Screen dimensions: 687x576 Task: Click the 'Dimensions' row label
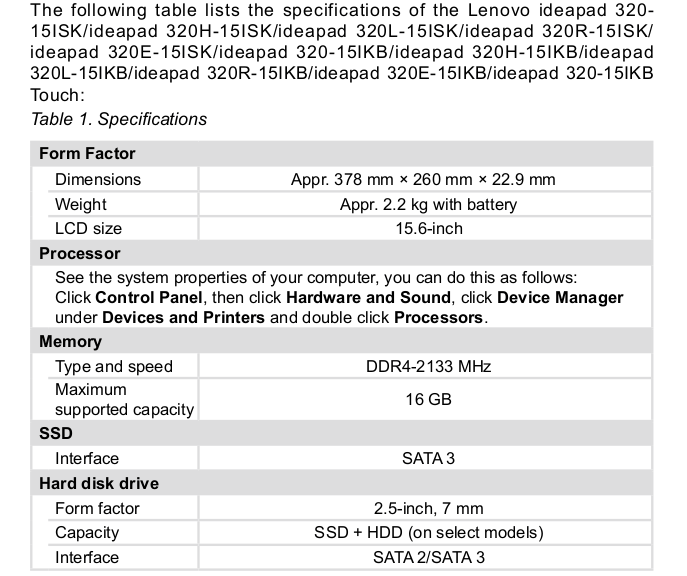[98, 180]
